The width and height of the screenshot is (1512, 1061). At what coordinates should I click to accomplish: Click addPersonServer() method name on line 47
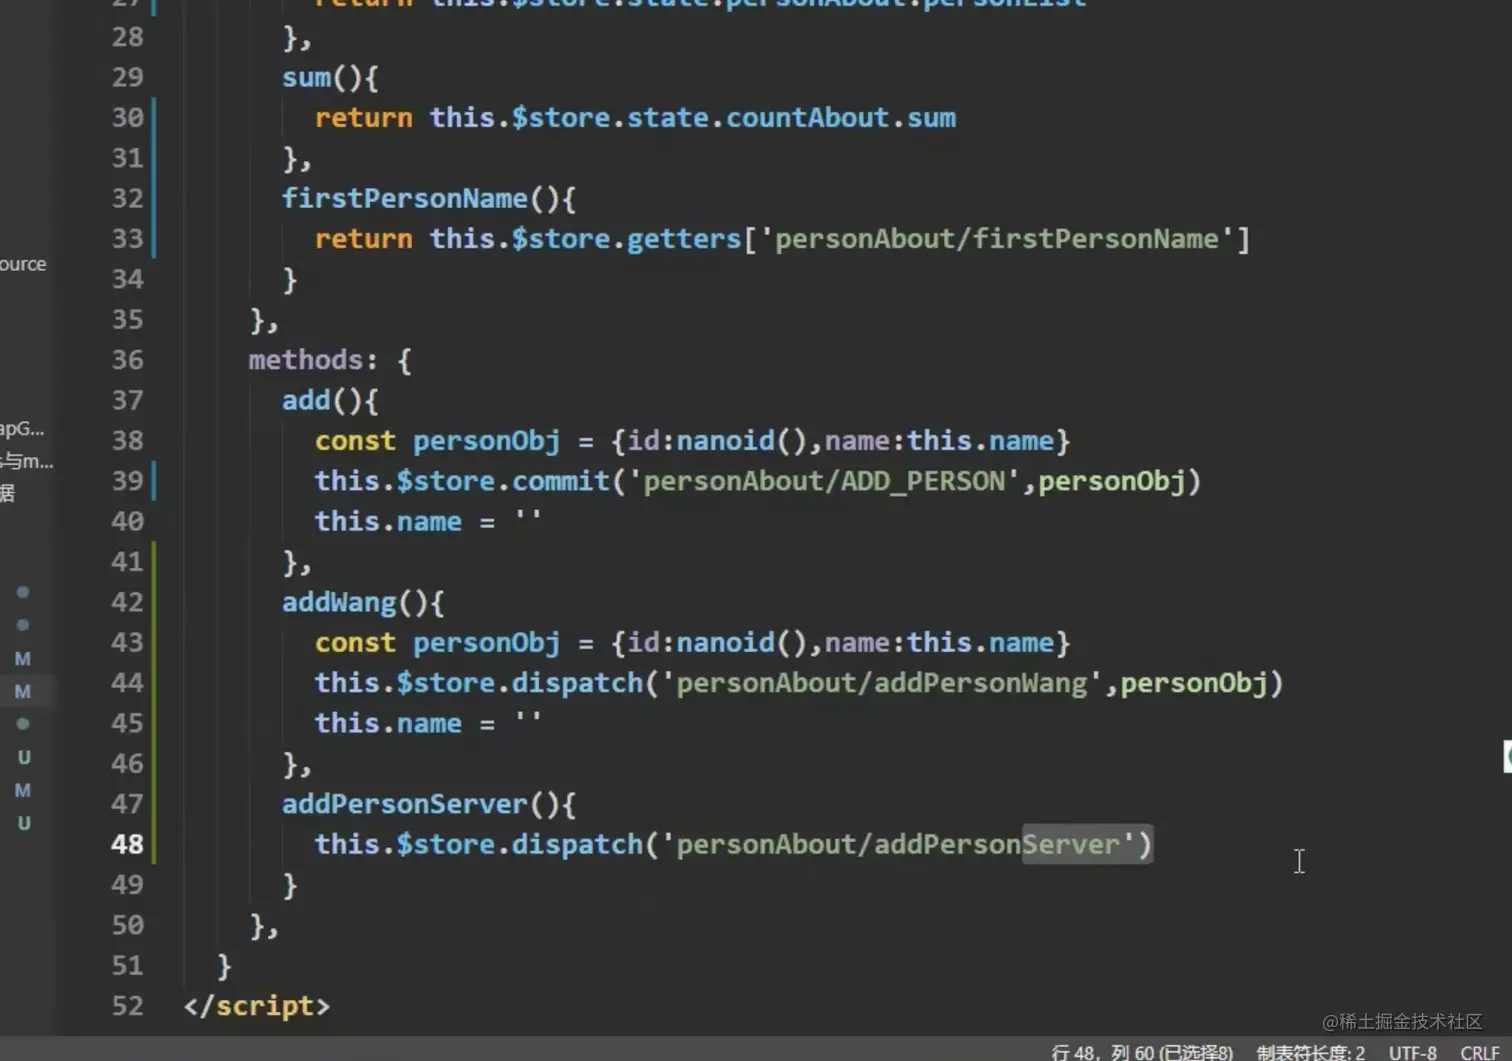404,804
